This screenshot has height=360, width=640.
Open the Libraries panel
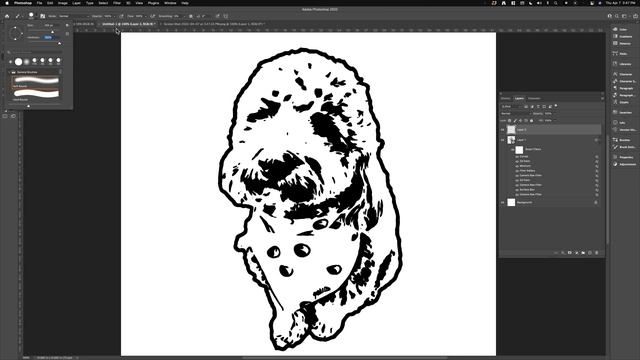click(x=622, y=64)
